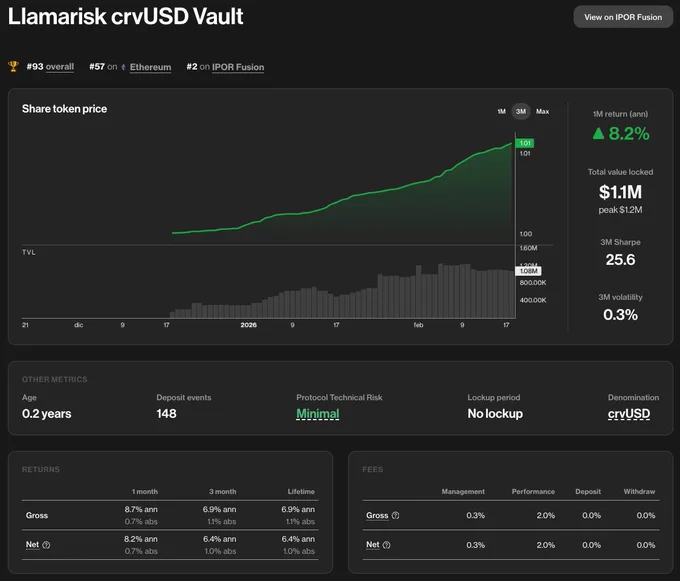Viewport: 680px width, 581px height.
Task: Click the help icon beside Net fees
Action: (x=386, y=545)
